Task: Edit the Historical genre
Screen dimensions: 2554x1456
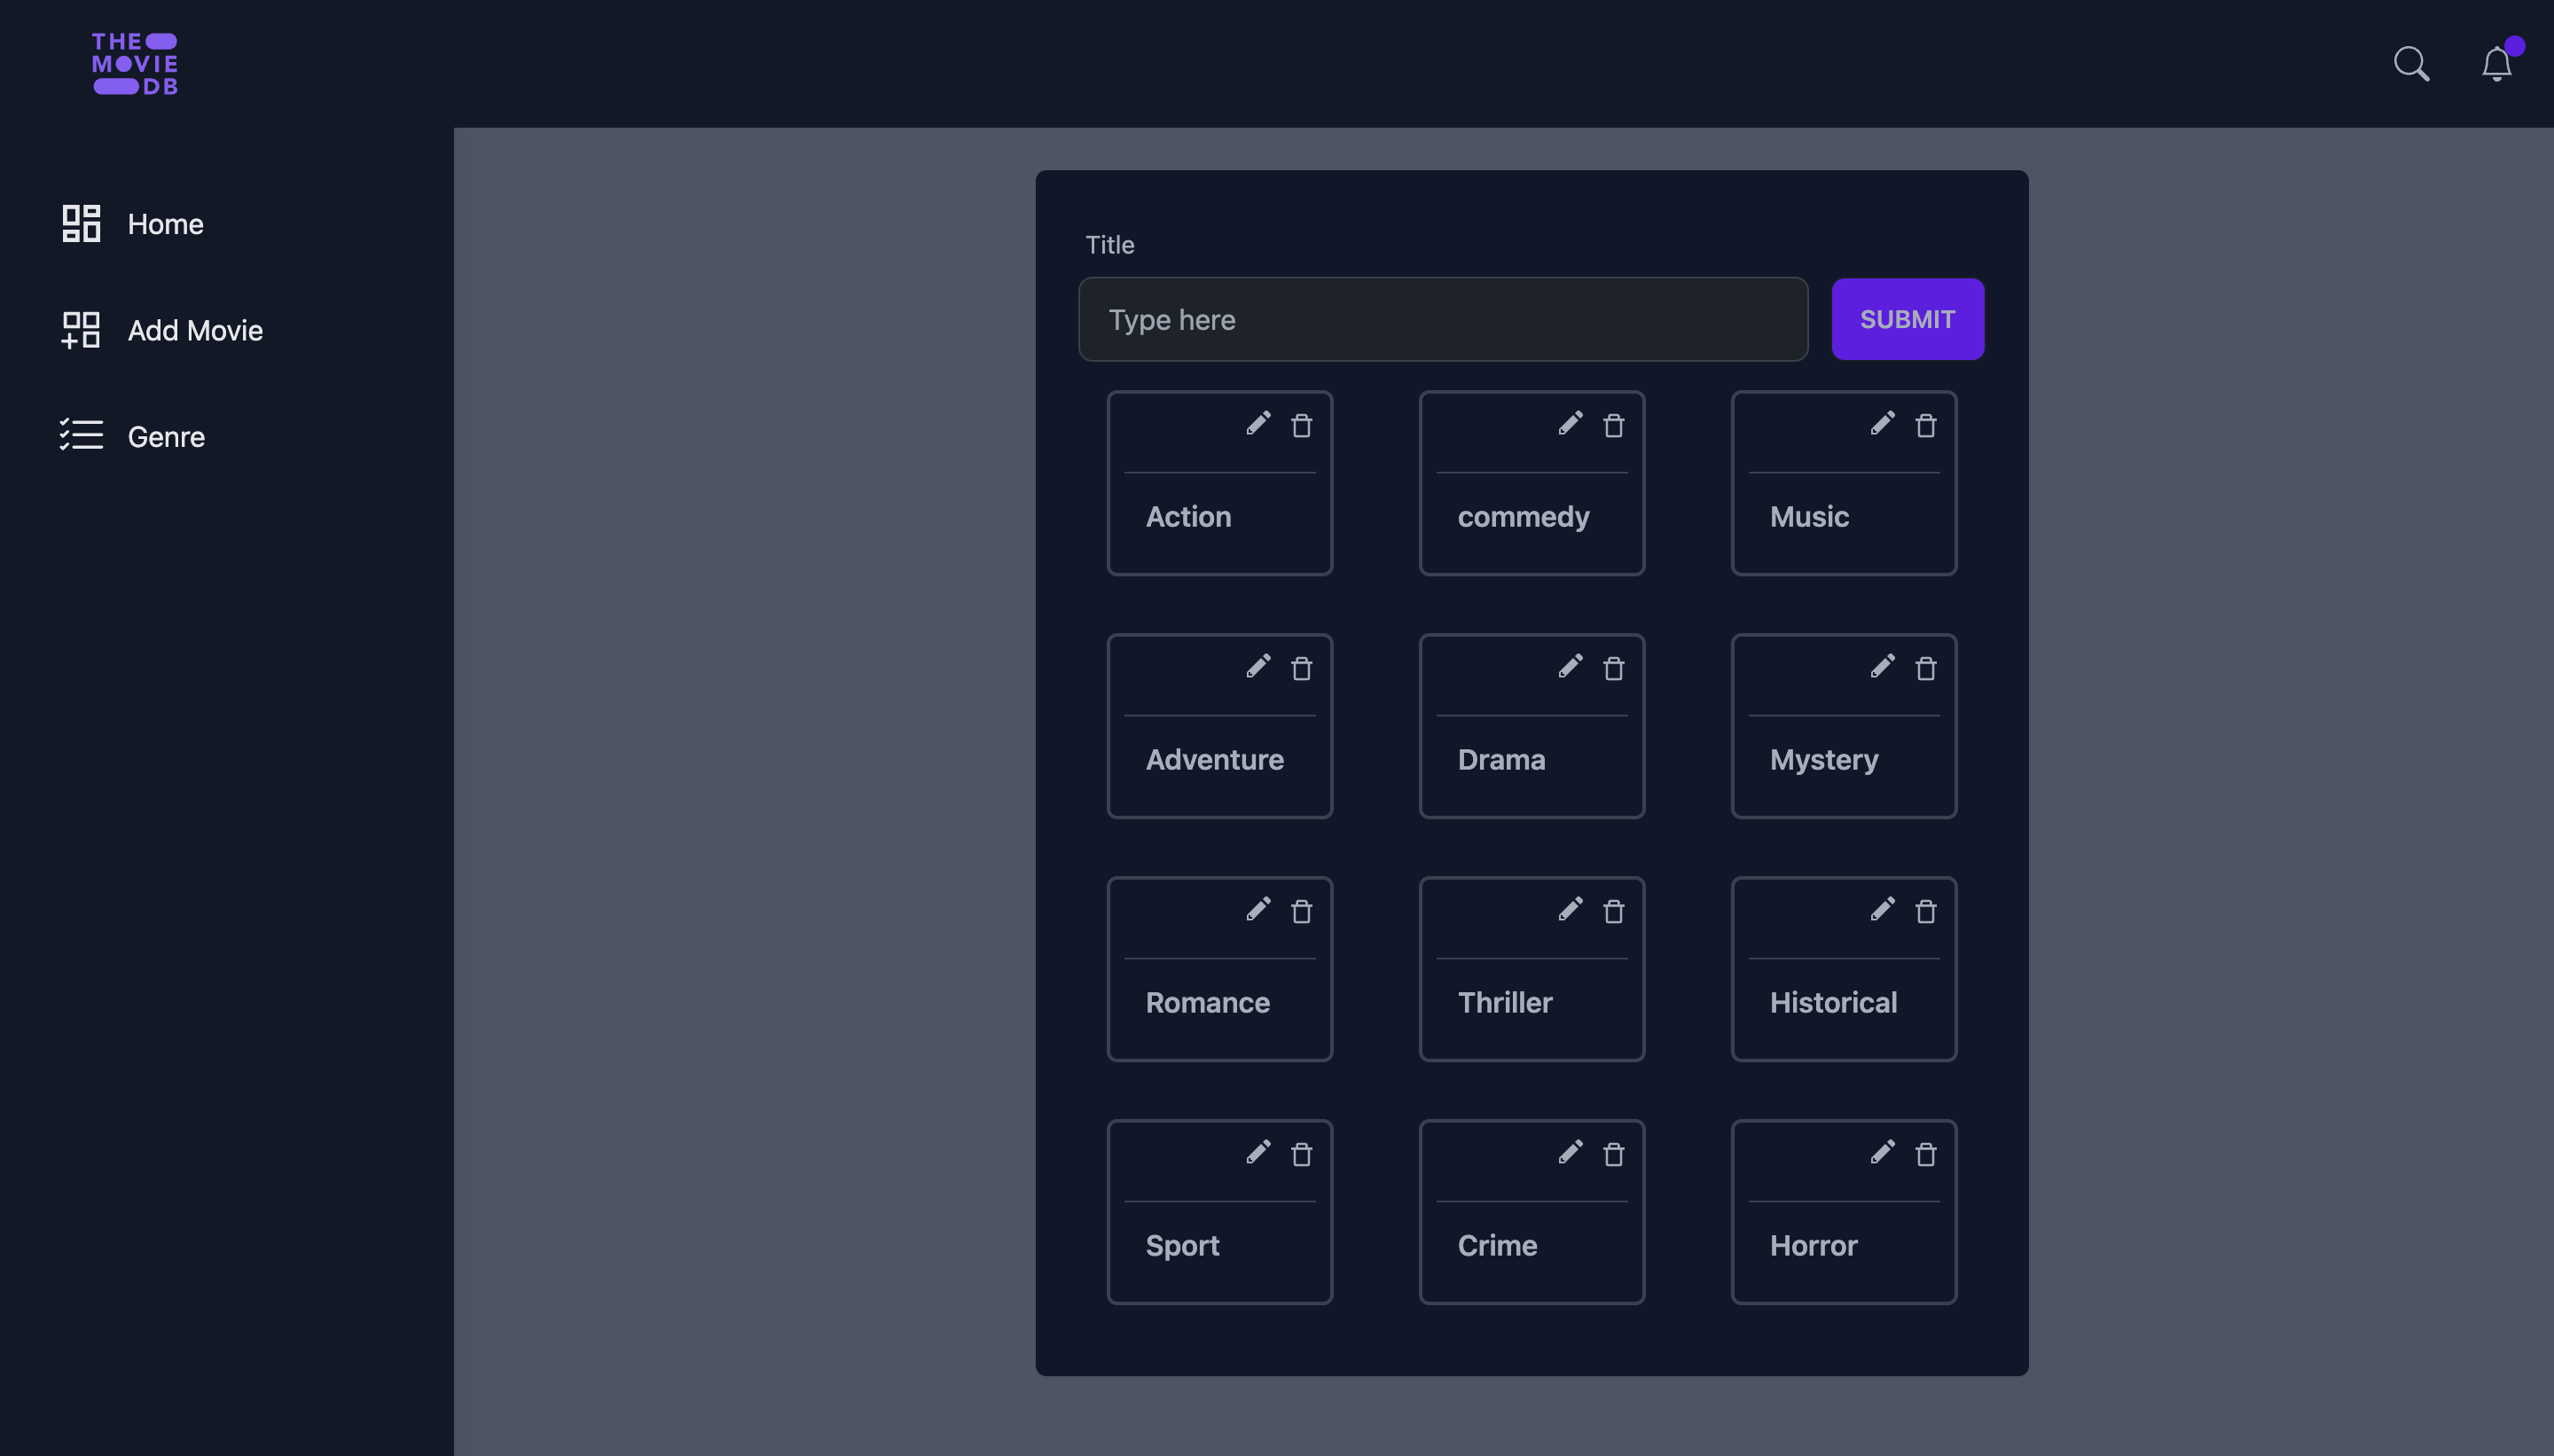Action: pos(1883,910)
